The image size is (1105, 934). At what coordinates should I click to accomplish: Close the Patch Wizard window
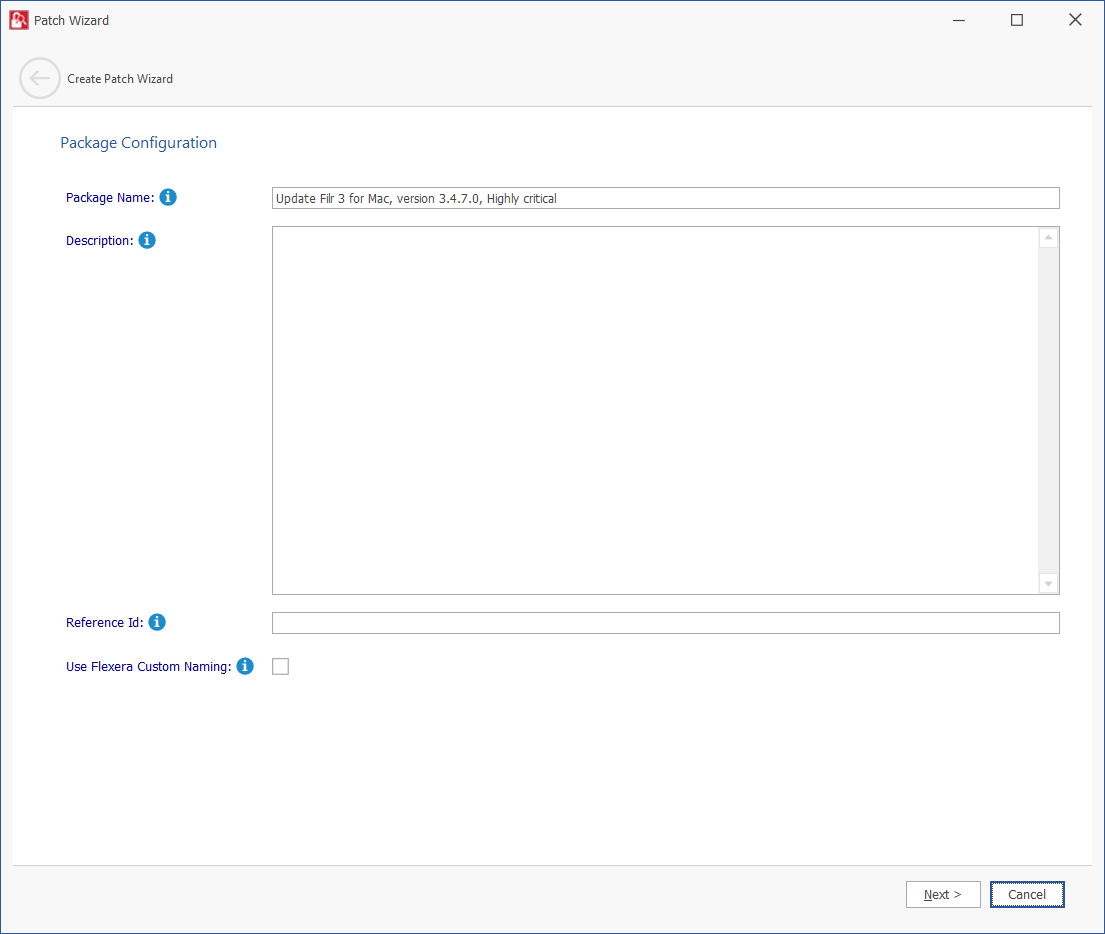[1075, 20]
